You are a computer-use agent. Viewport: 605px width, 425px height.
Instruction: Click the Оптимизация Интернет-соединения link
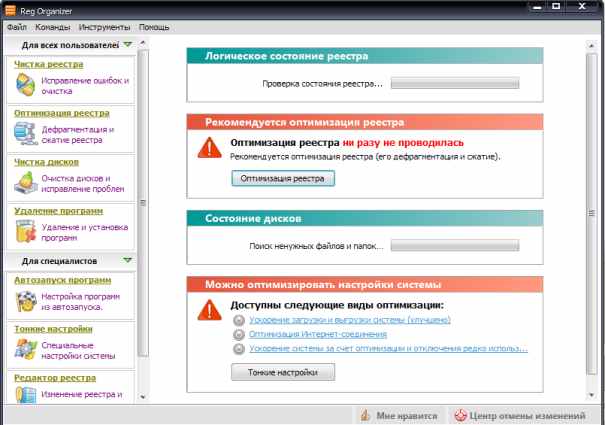(318, 334)
